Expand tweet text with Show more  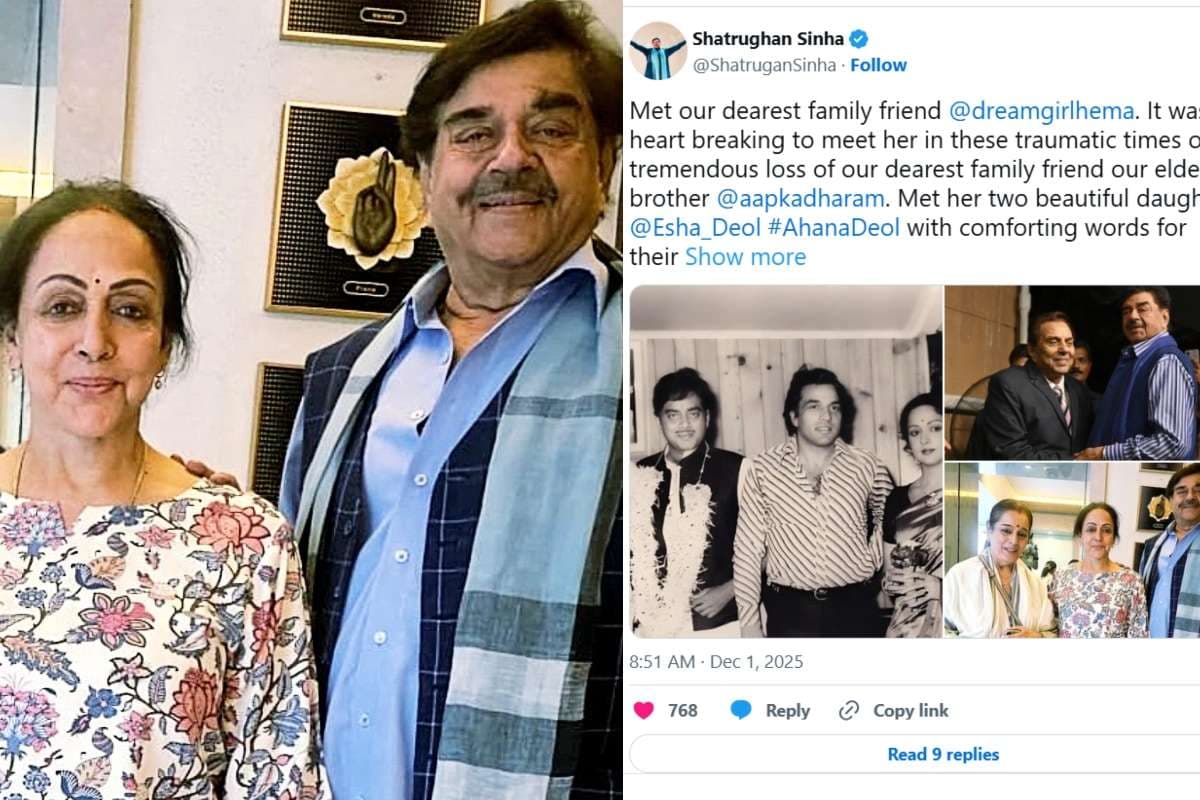[745, 257]
